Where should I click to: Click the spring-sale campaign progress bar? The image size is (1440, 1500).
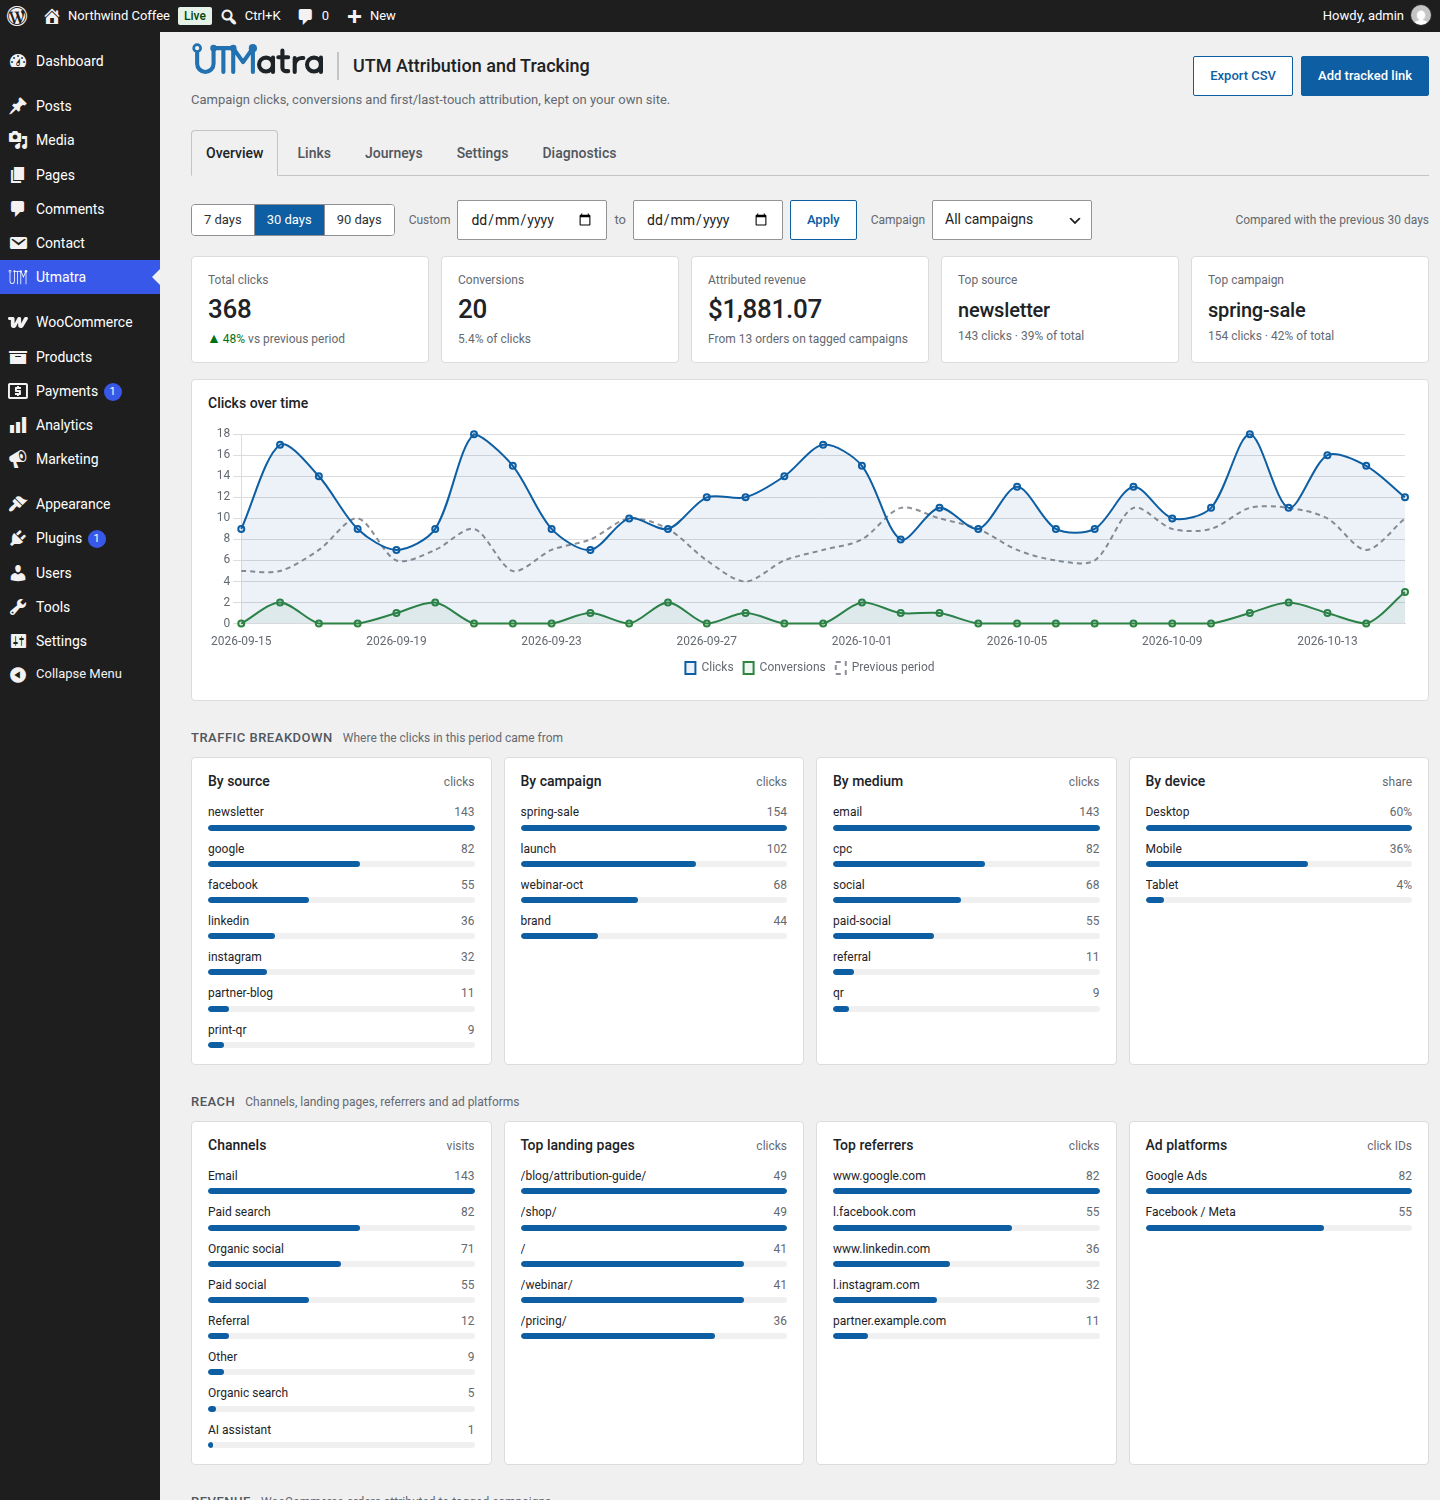[x=654, y=828]
